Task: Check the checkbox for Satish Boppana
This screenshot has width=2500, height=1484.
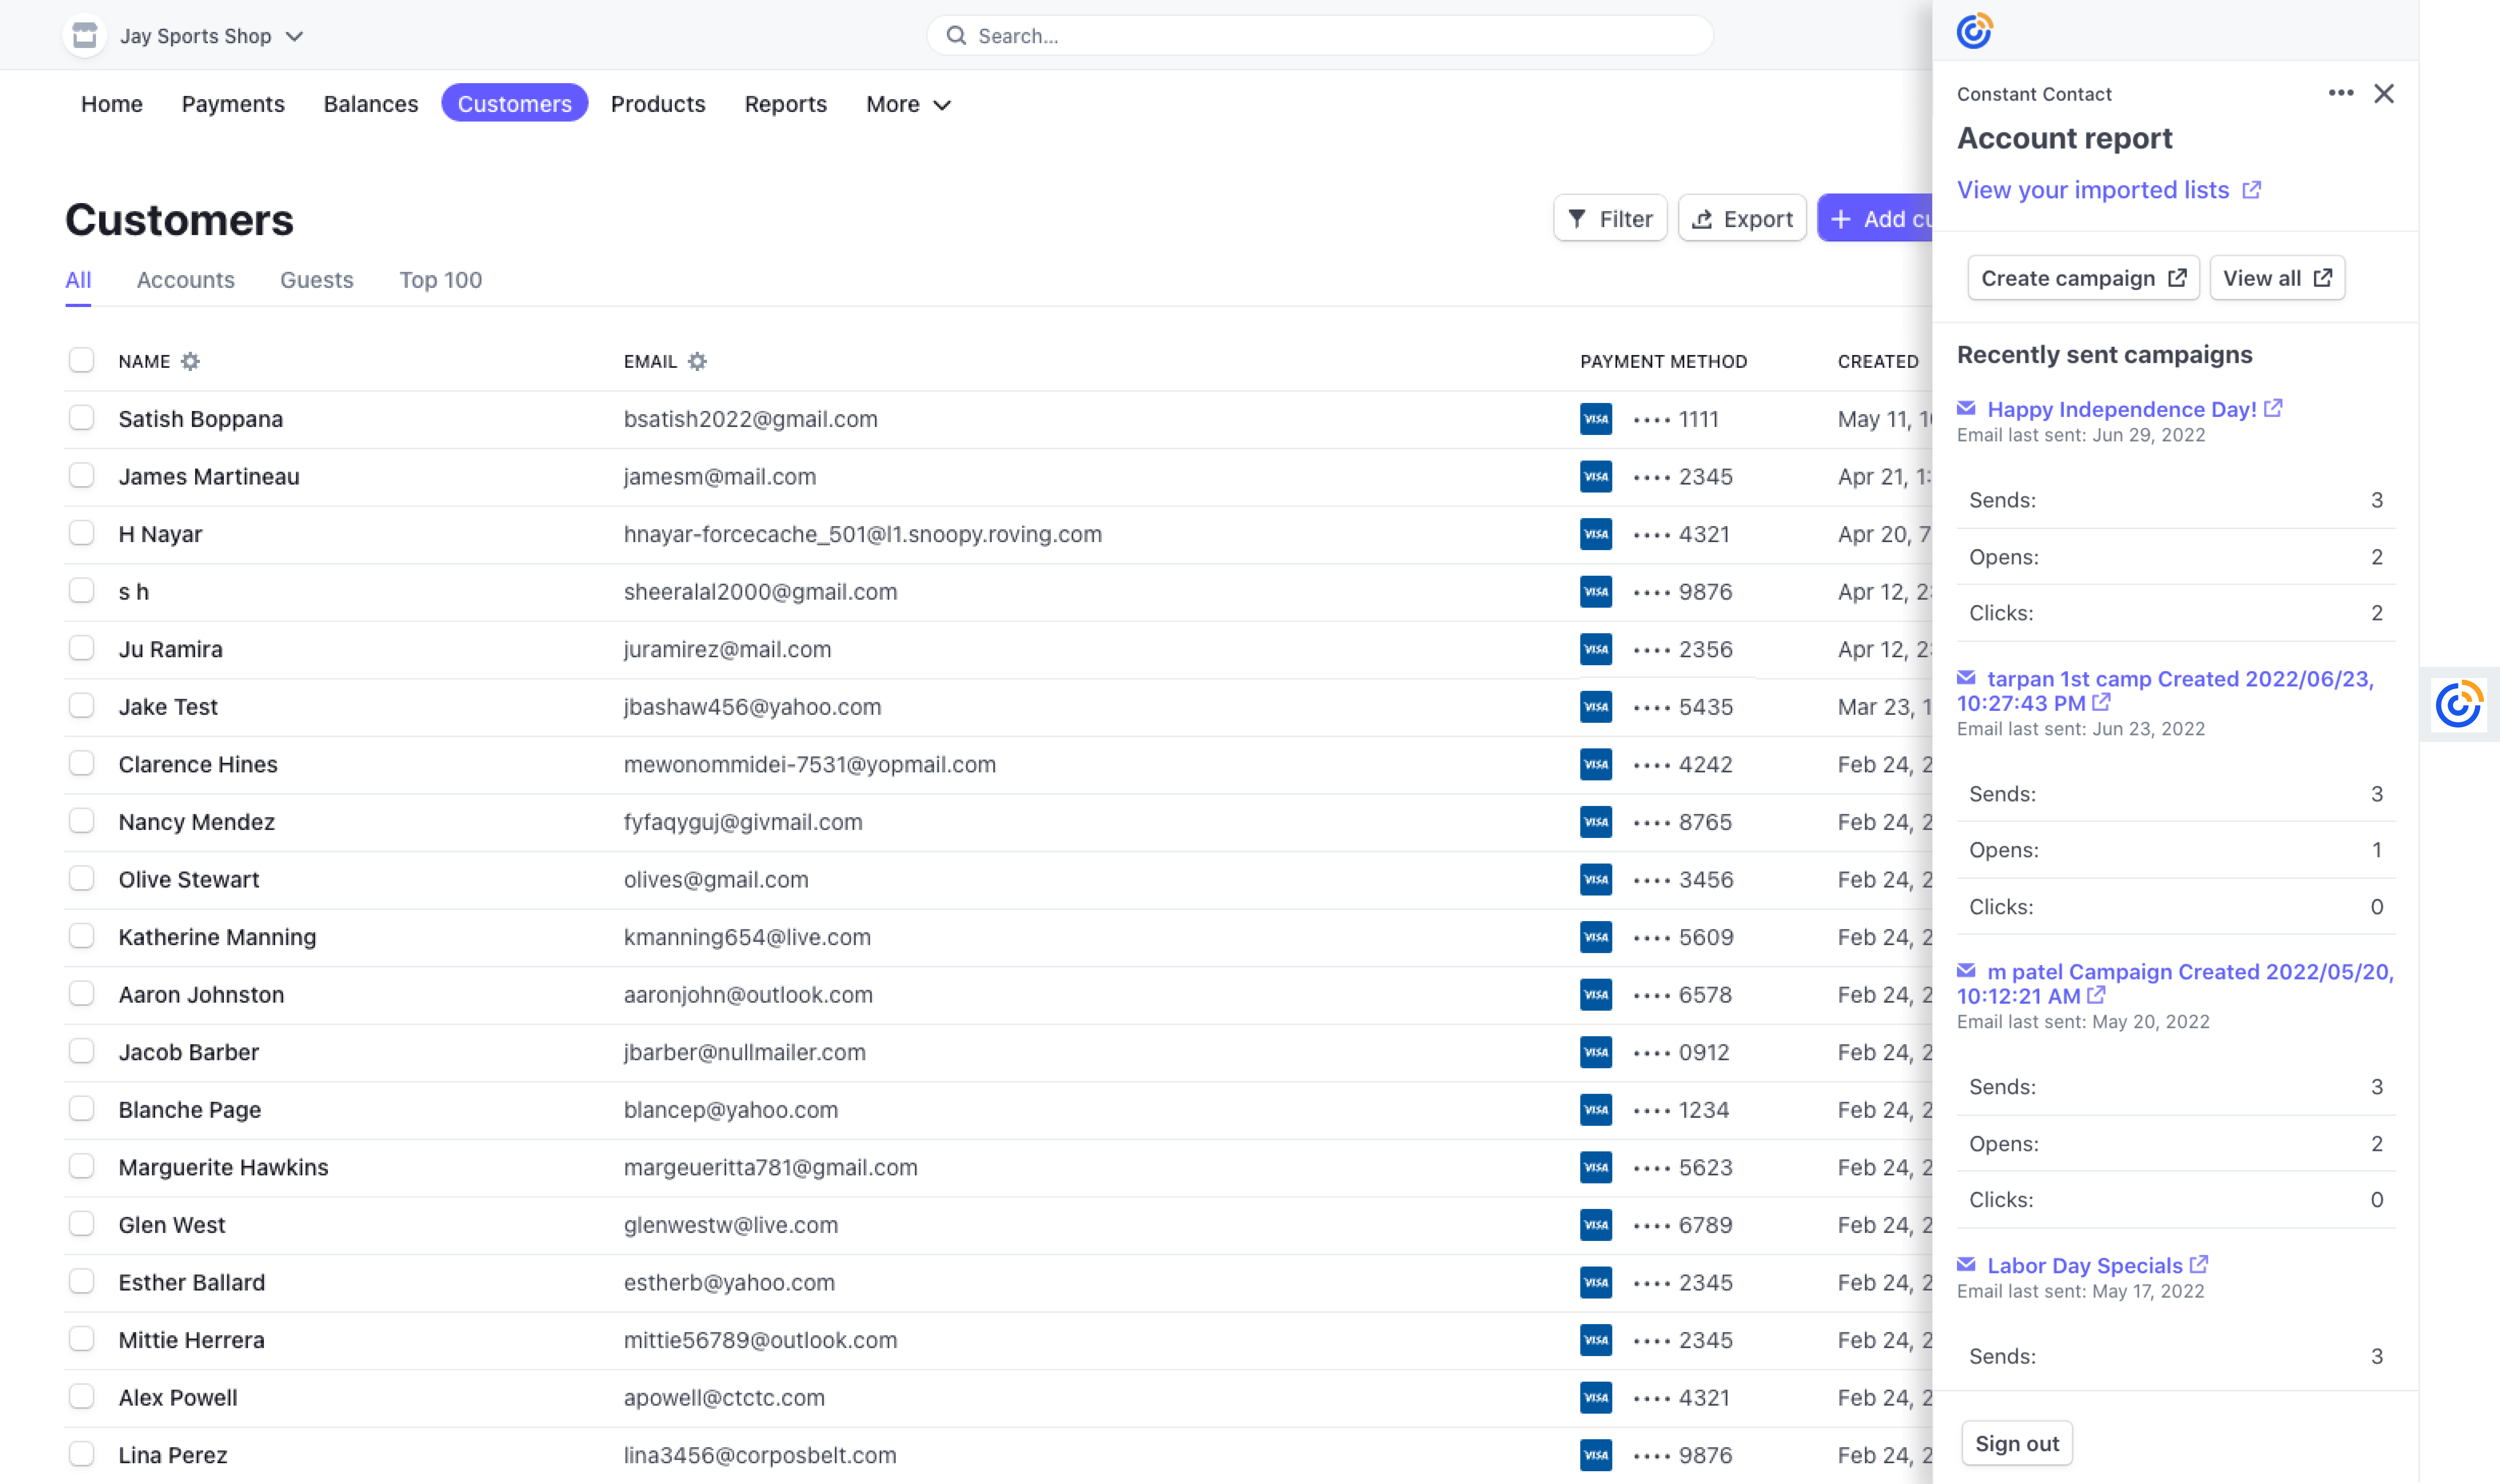Action: click(x=82, y=418)
